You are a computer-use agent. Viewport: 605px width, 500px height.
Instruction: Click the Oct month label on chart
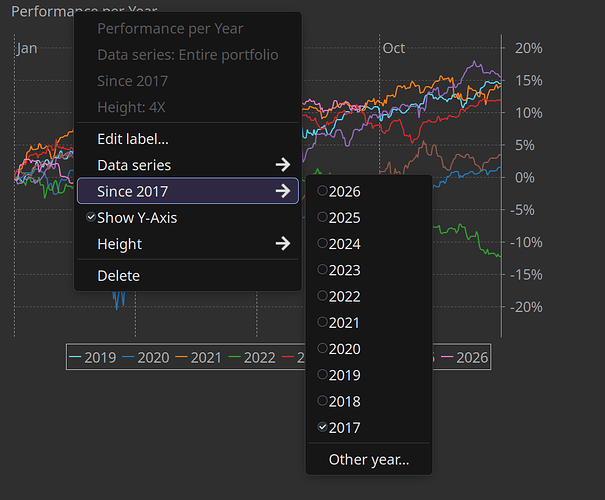click(394, 48)
